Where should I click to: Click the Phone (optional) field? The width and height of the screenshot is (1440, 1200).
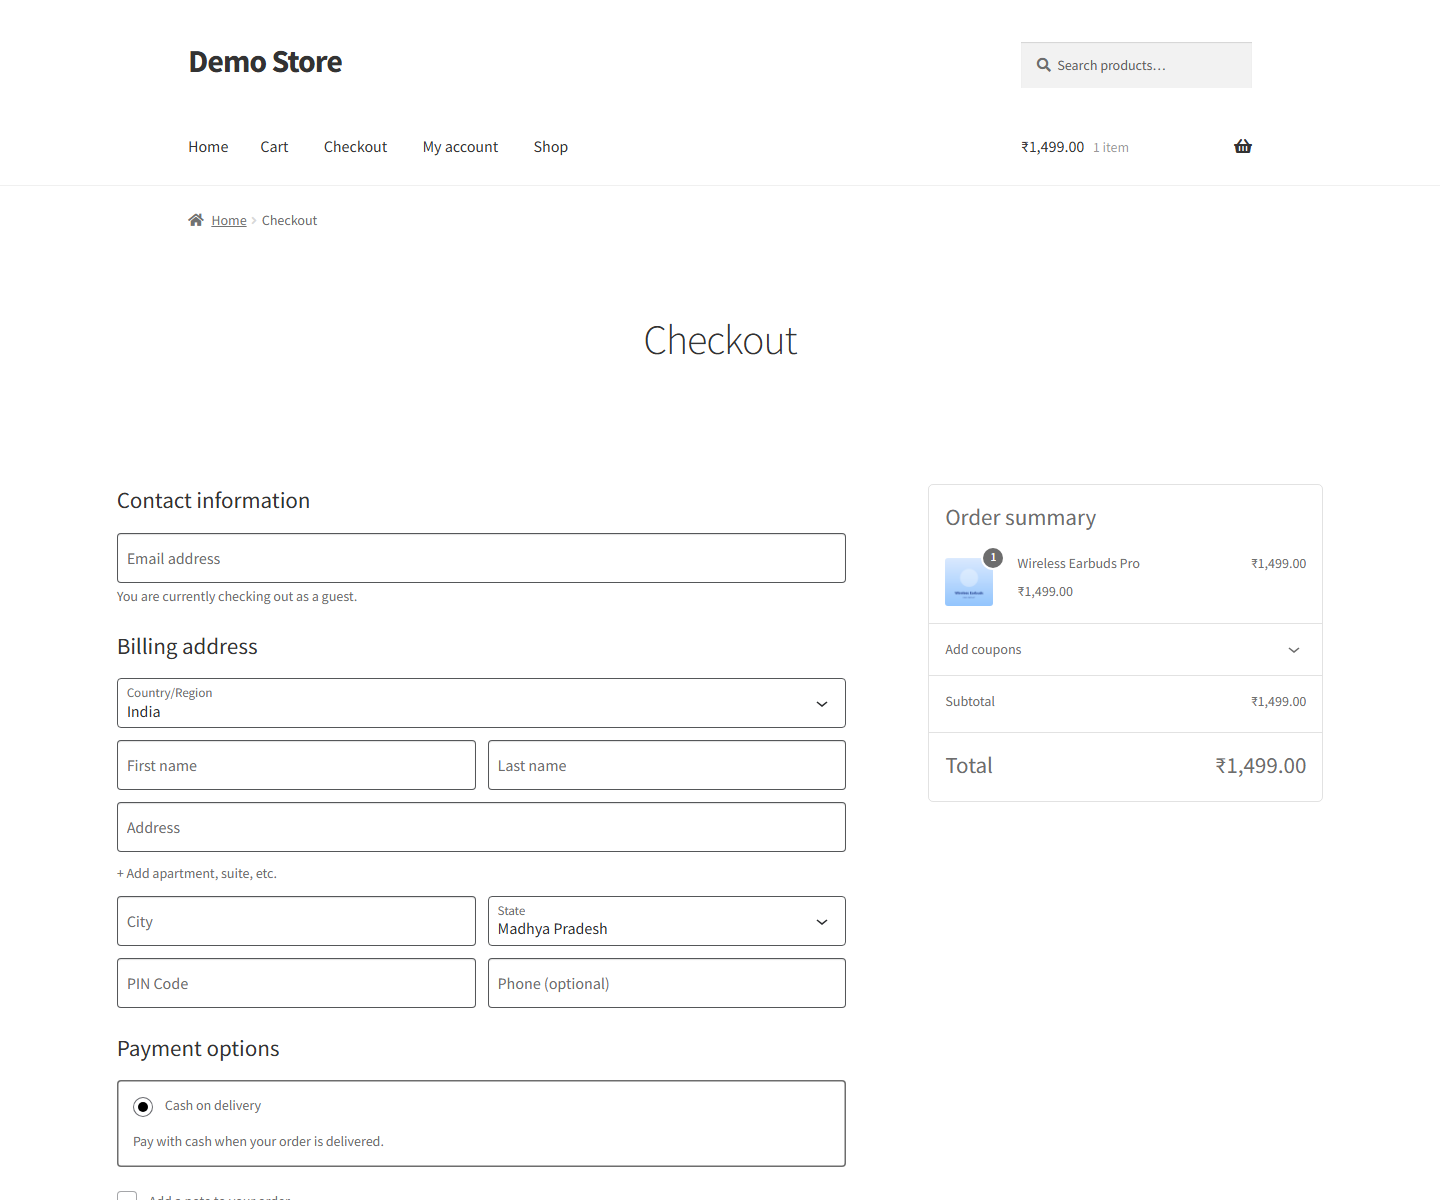[x=667, y=983]
